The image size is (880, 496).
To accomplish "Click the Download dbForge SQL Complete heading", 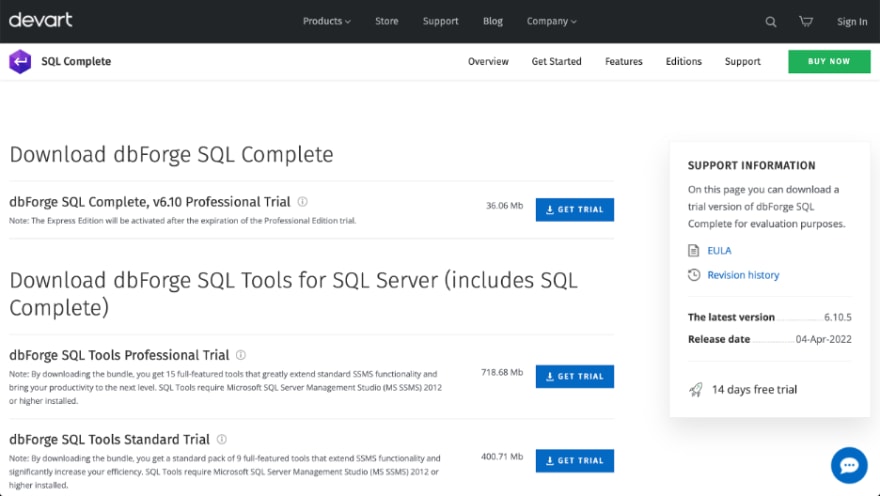I will [x=171, y=155].
